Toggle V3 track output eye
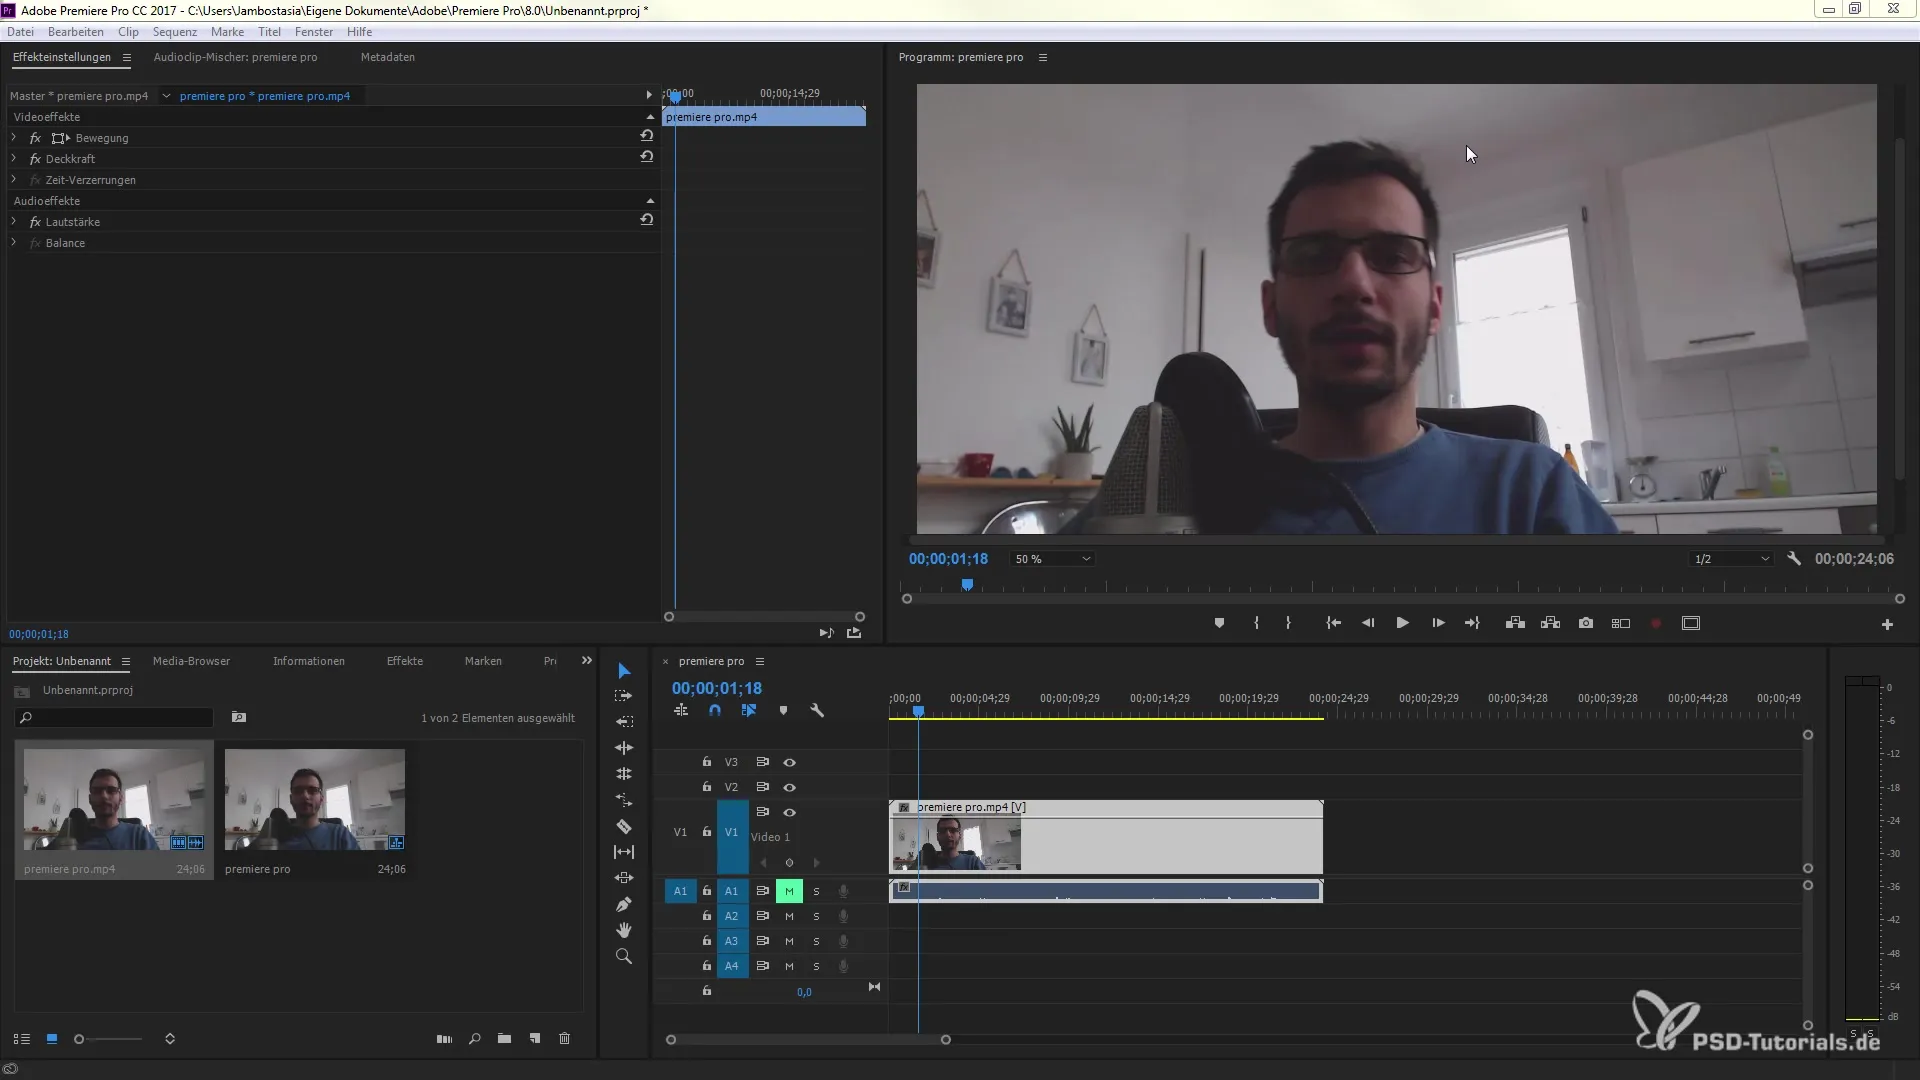Viewport: 1920px width, 1080px height. [x=789, y=762]
